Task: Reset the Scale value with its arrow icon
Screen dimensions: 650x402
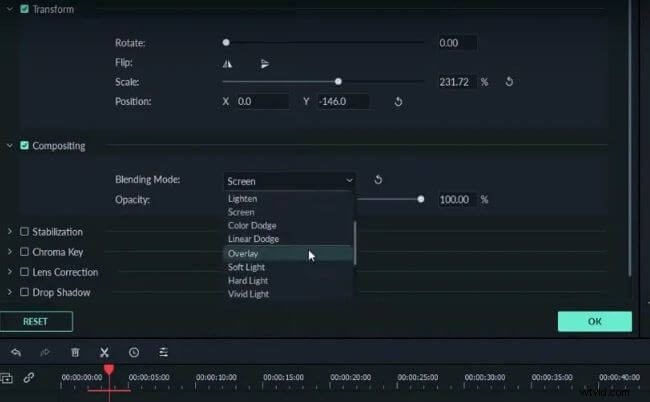Action: (509, 82)
